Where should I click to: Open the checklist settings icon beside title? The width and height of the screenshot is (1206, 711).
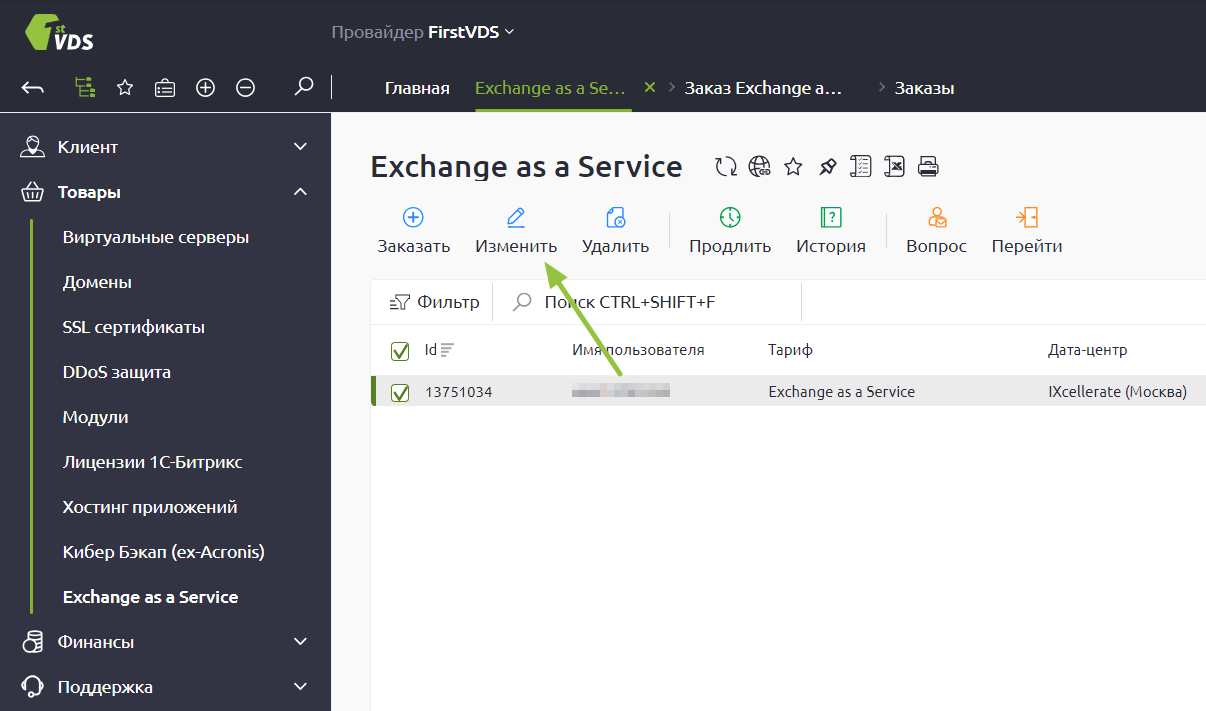[x=861, y=167]
